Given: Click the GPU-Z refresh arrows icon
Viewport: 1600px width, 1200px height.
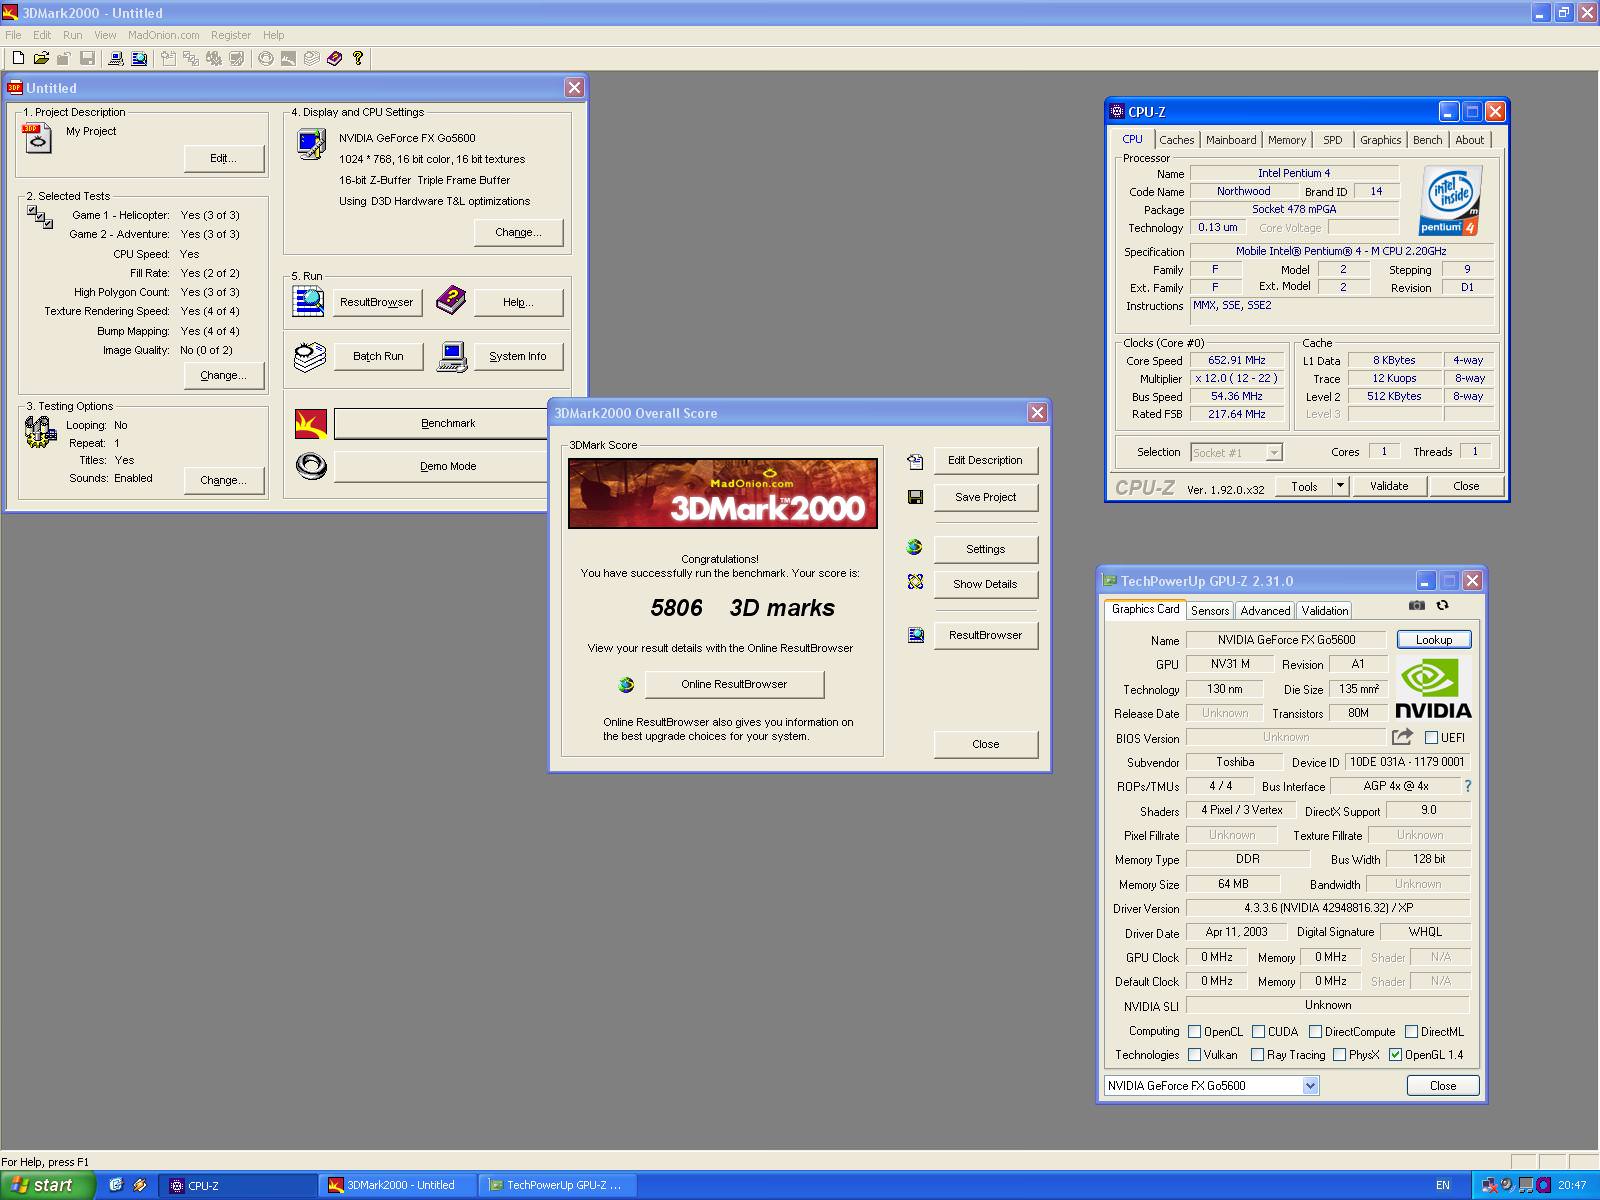Looking at the screenshot, I should 1442,605.
